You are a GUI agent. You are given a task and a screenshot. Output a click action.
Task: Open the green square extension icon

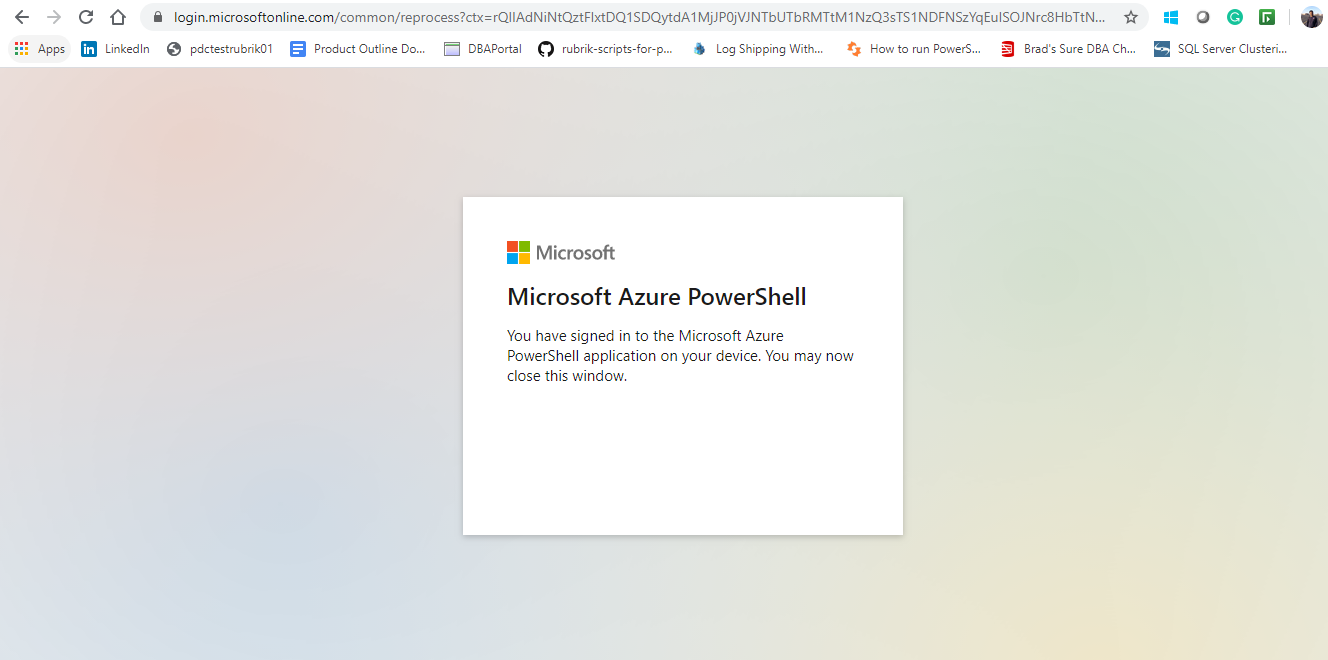tap(1267, 17)
